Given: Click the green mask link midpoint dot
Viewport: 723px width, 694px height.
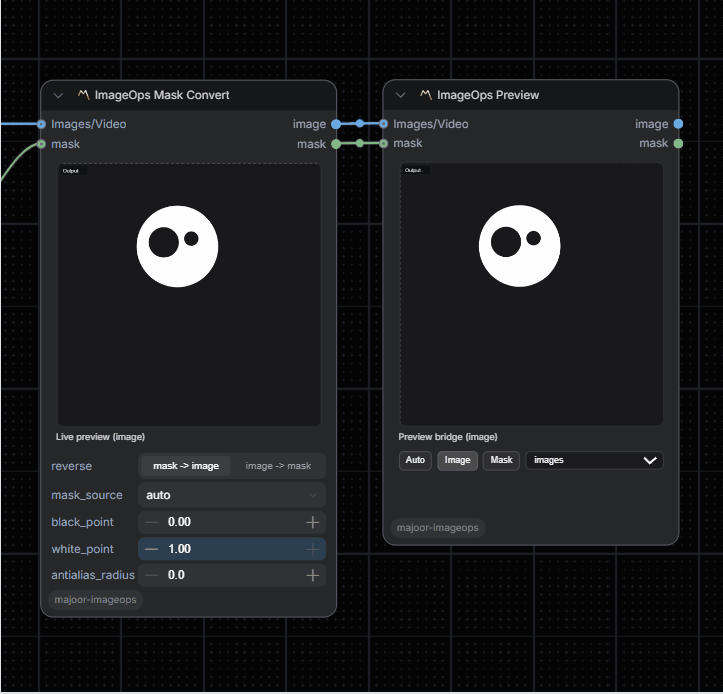Looking at the screenshot, I should [x=360, y=143].
